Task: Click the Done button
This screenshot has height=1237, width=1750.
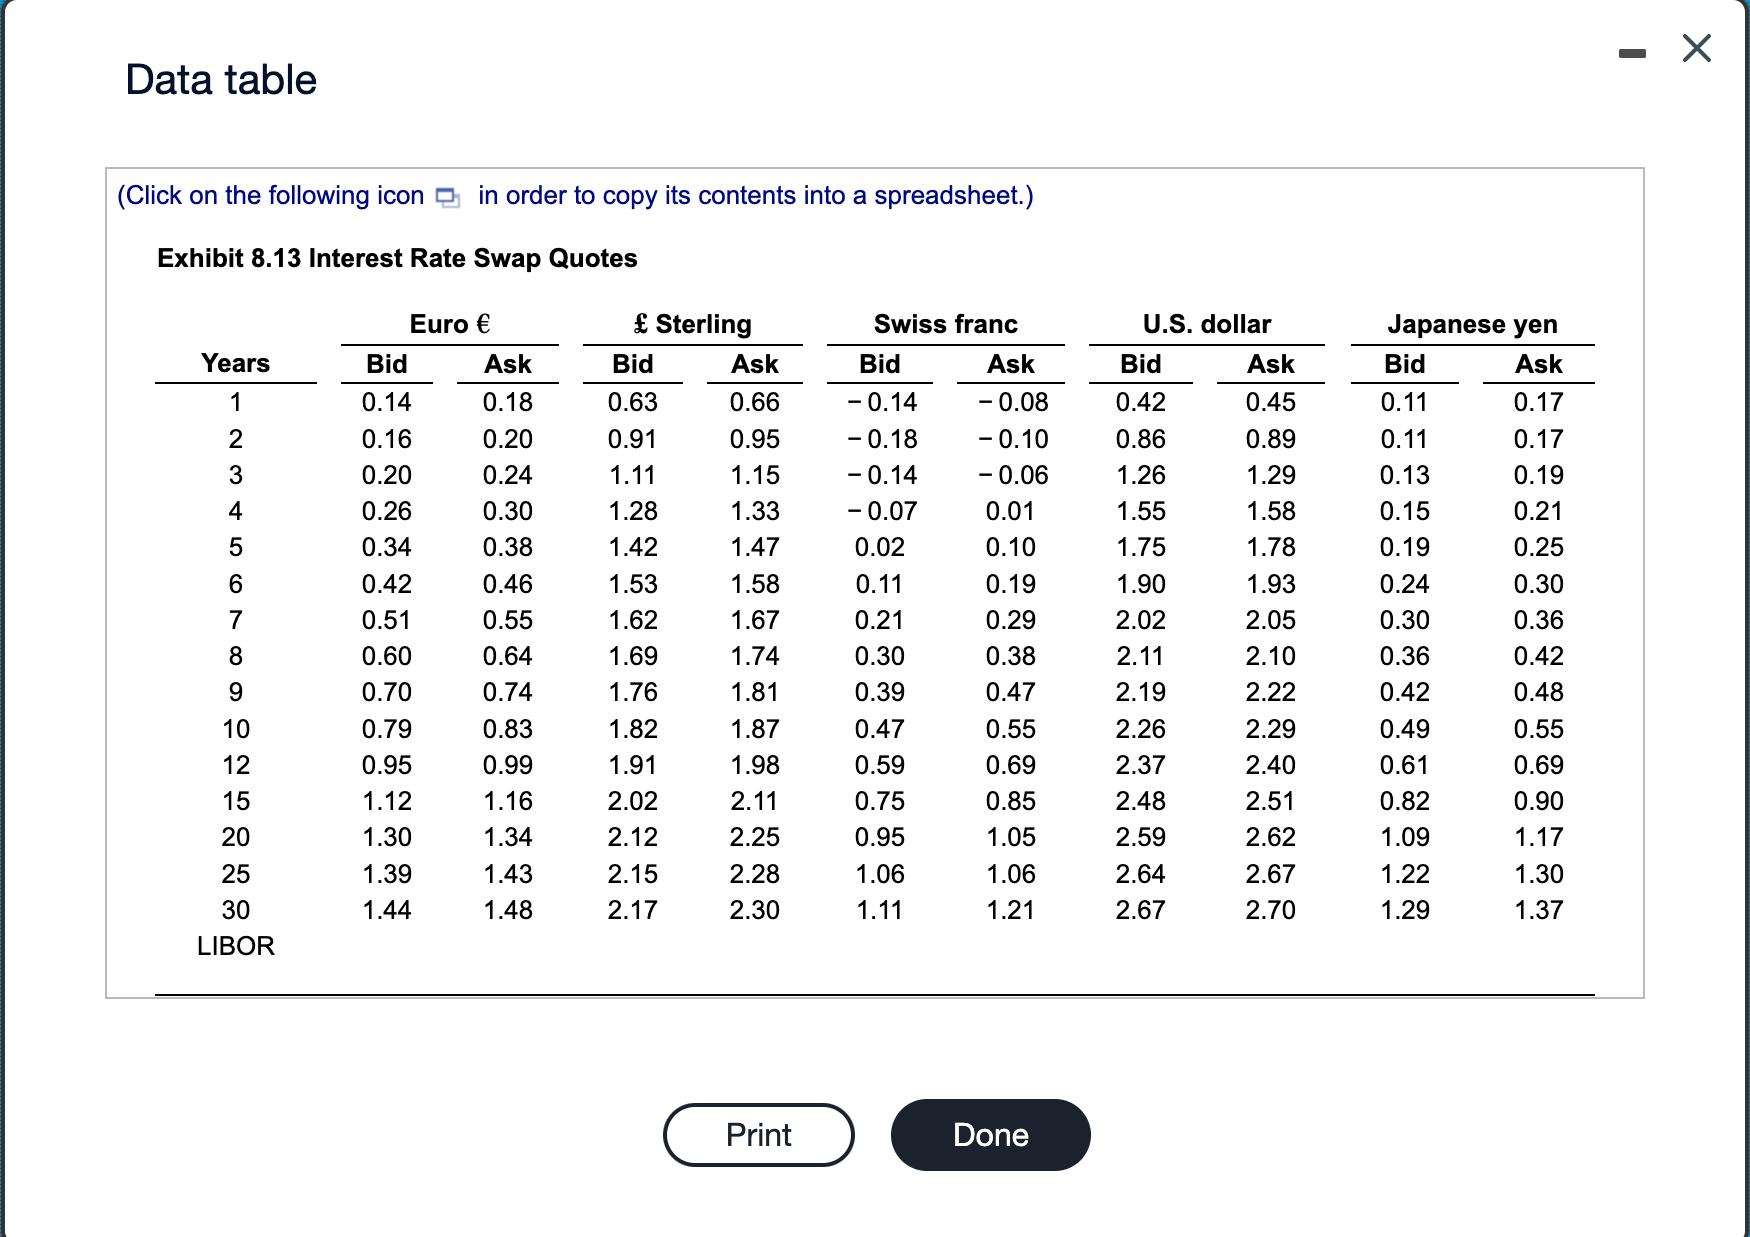Action: click(990, 1135)
